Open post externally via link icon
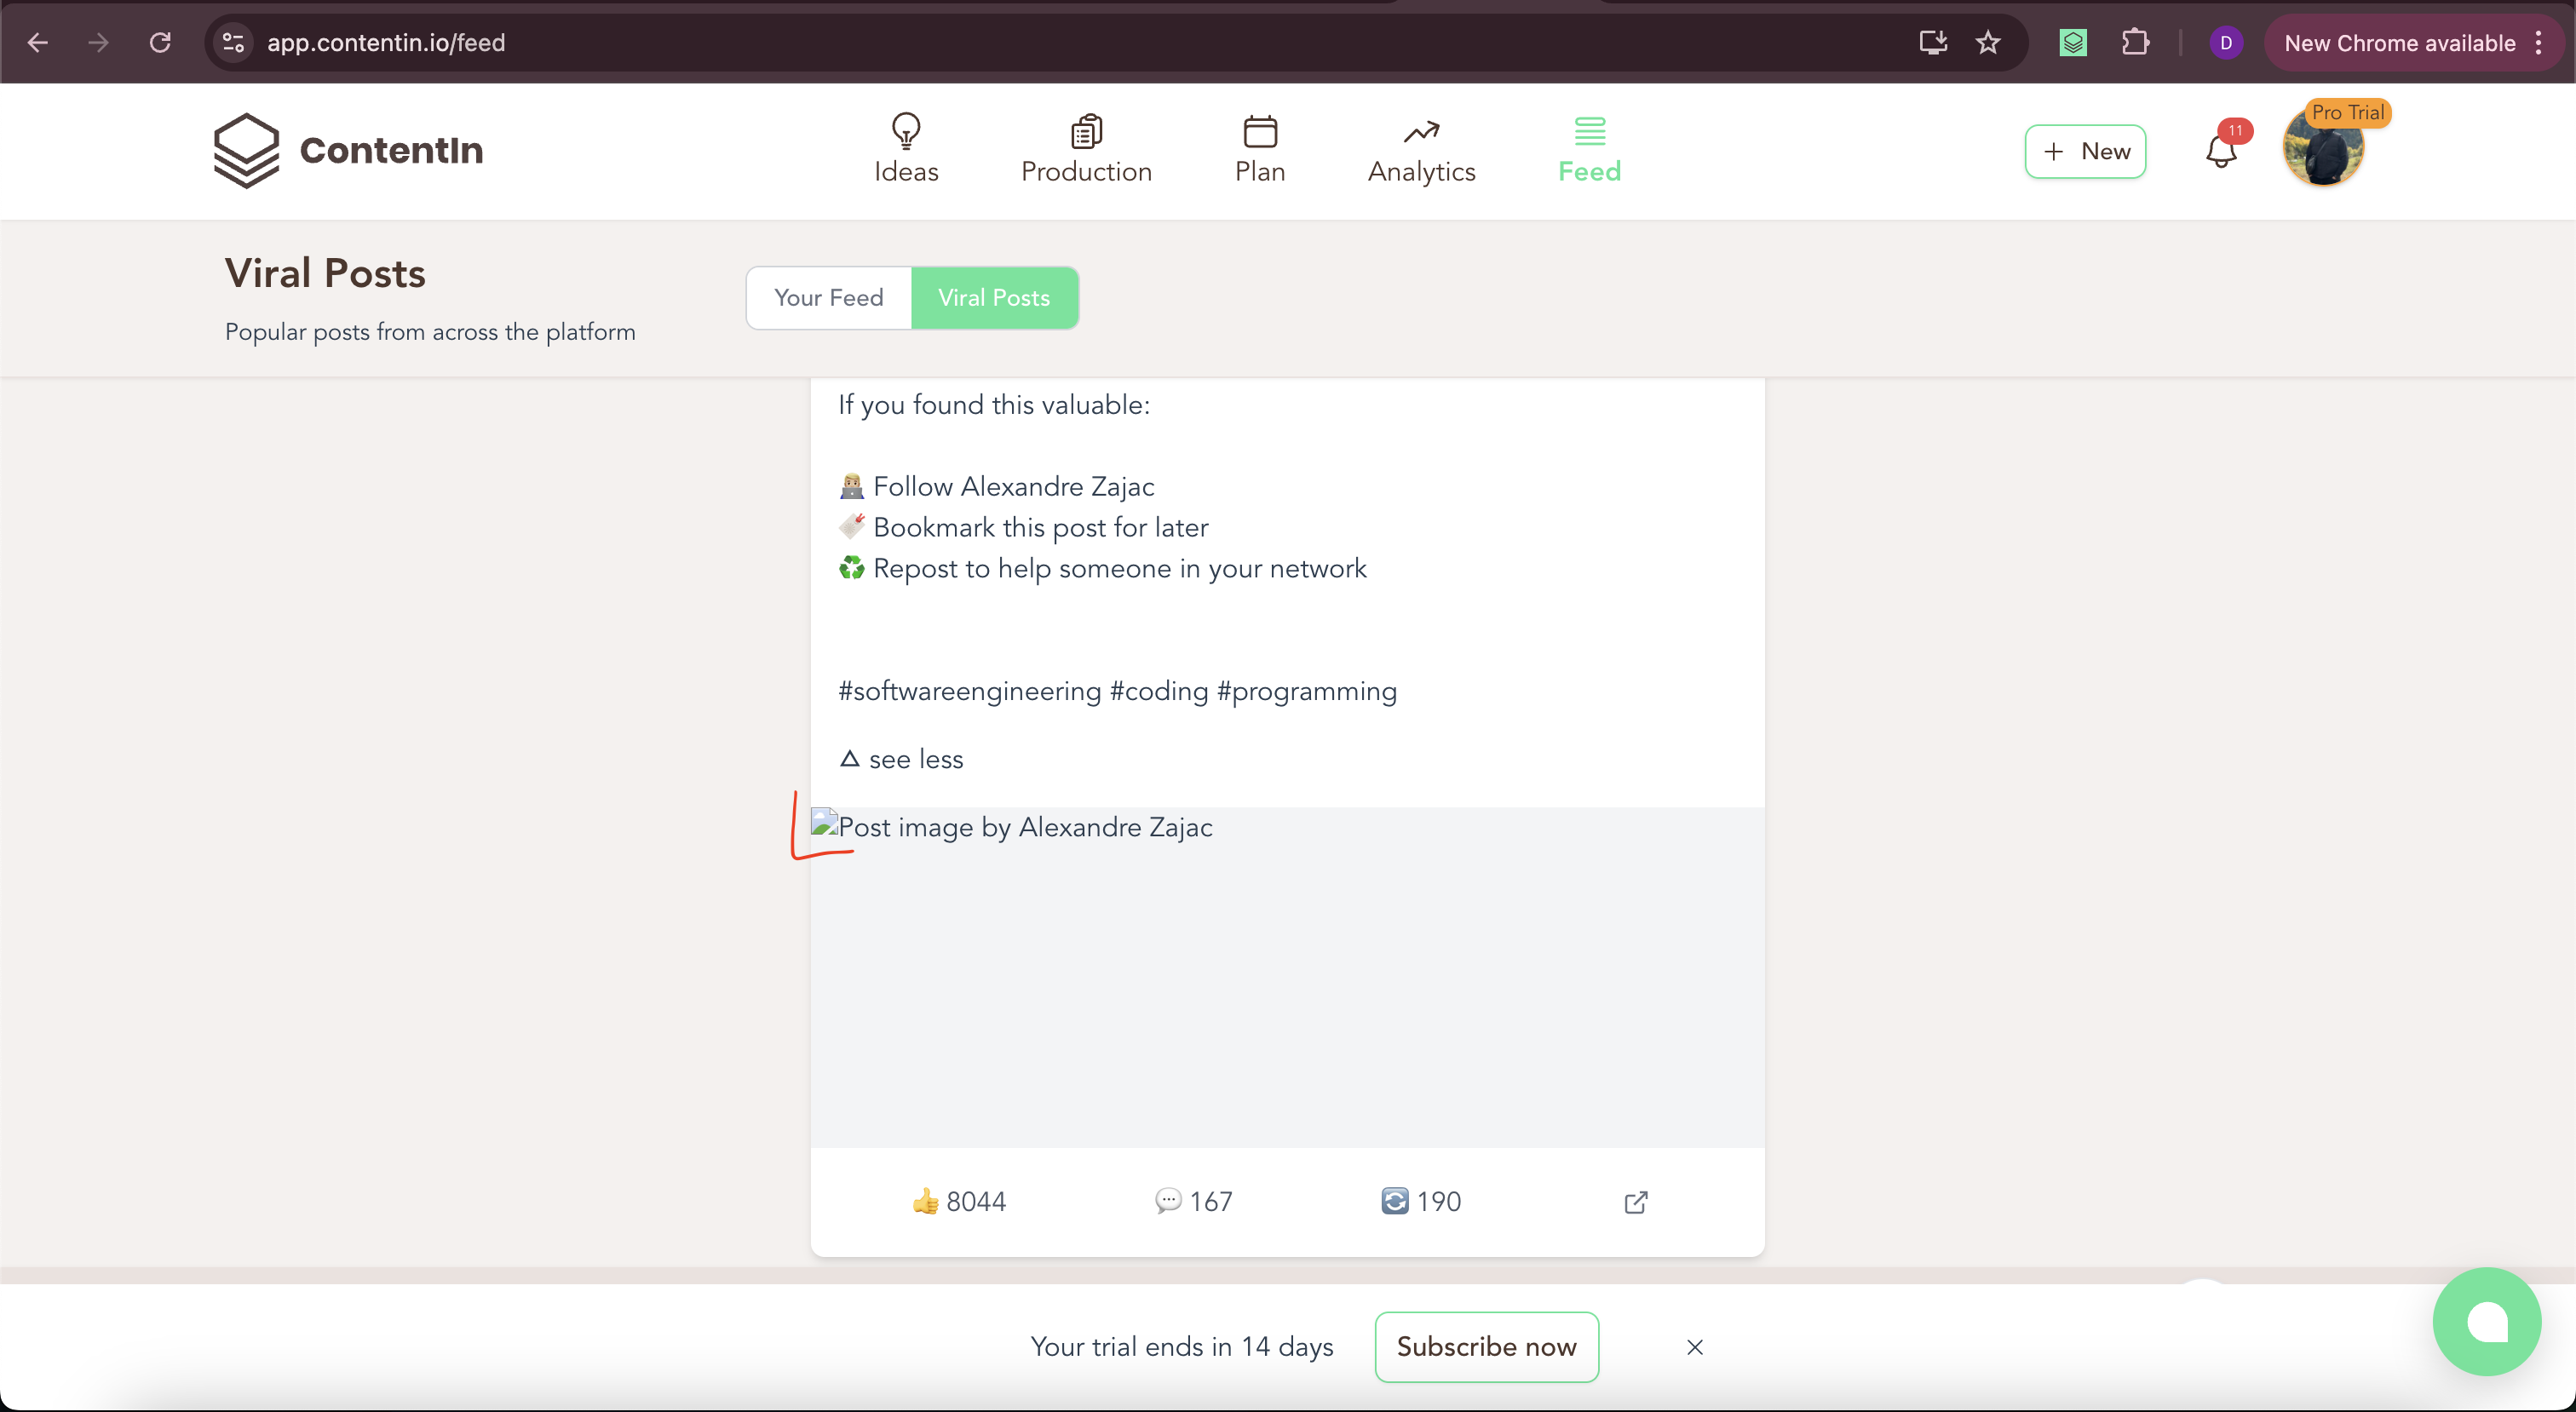The height and width of the screenshot is (1412, 2576). tap(1636, 1201)
